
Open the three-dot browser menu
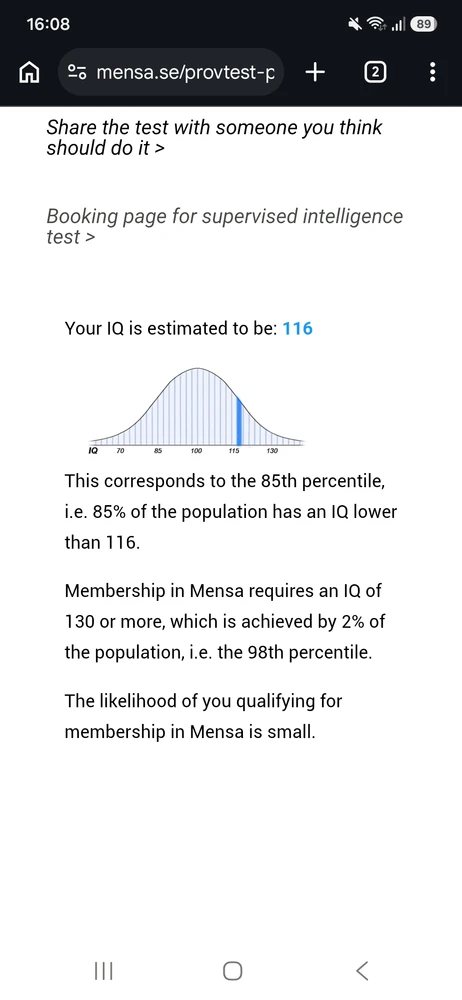pos(433,72)
